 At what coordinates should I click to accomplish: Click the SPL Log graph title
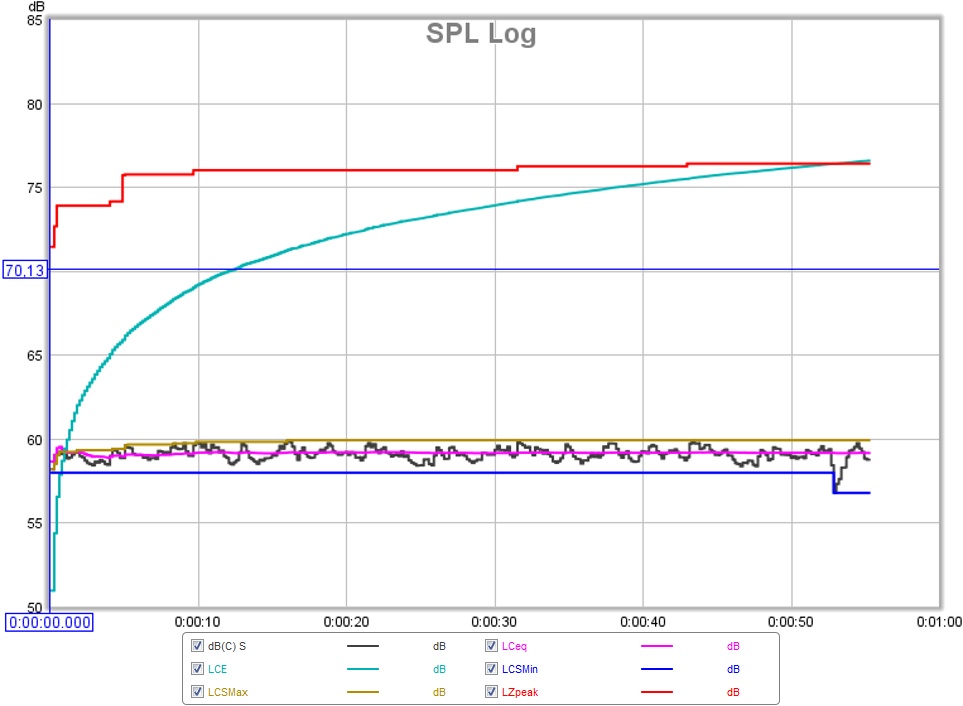482,34
